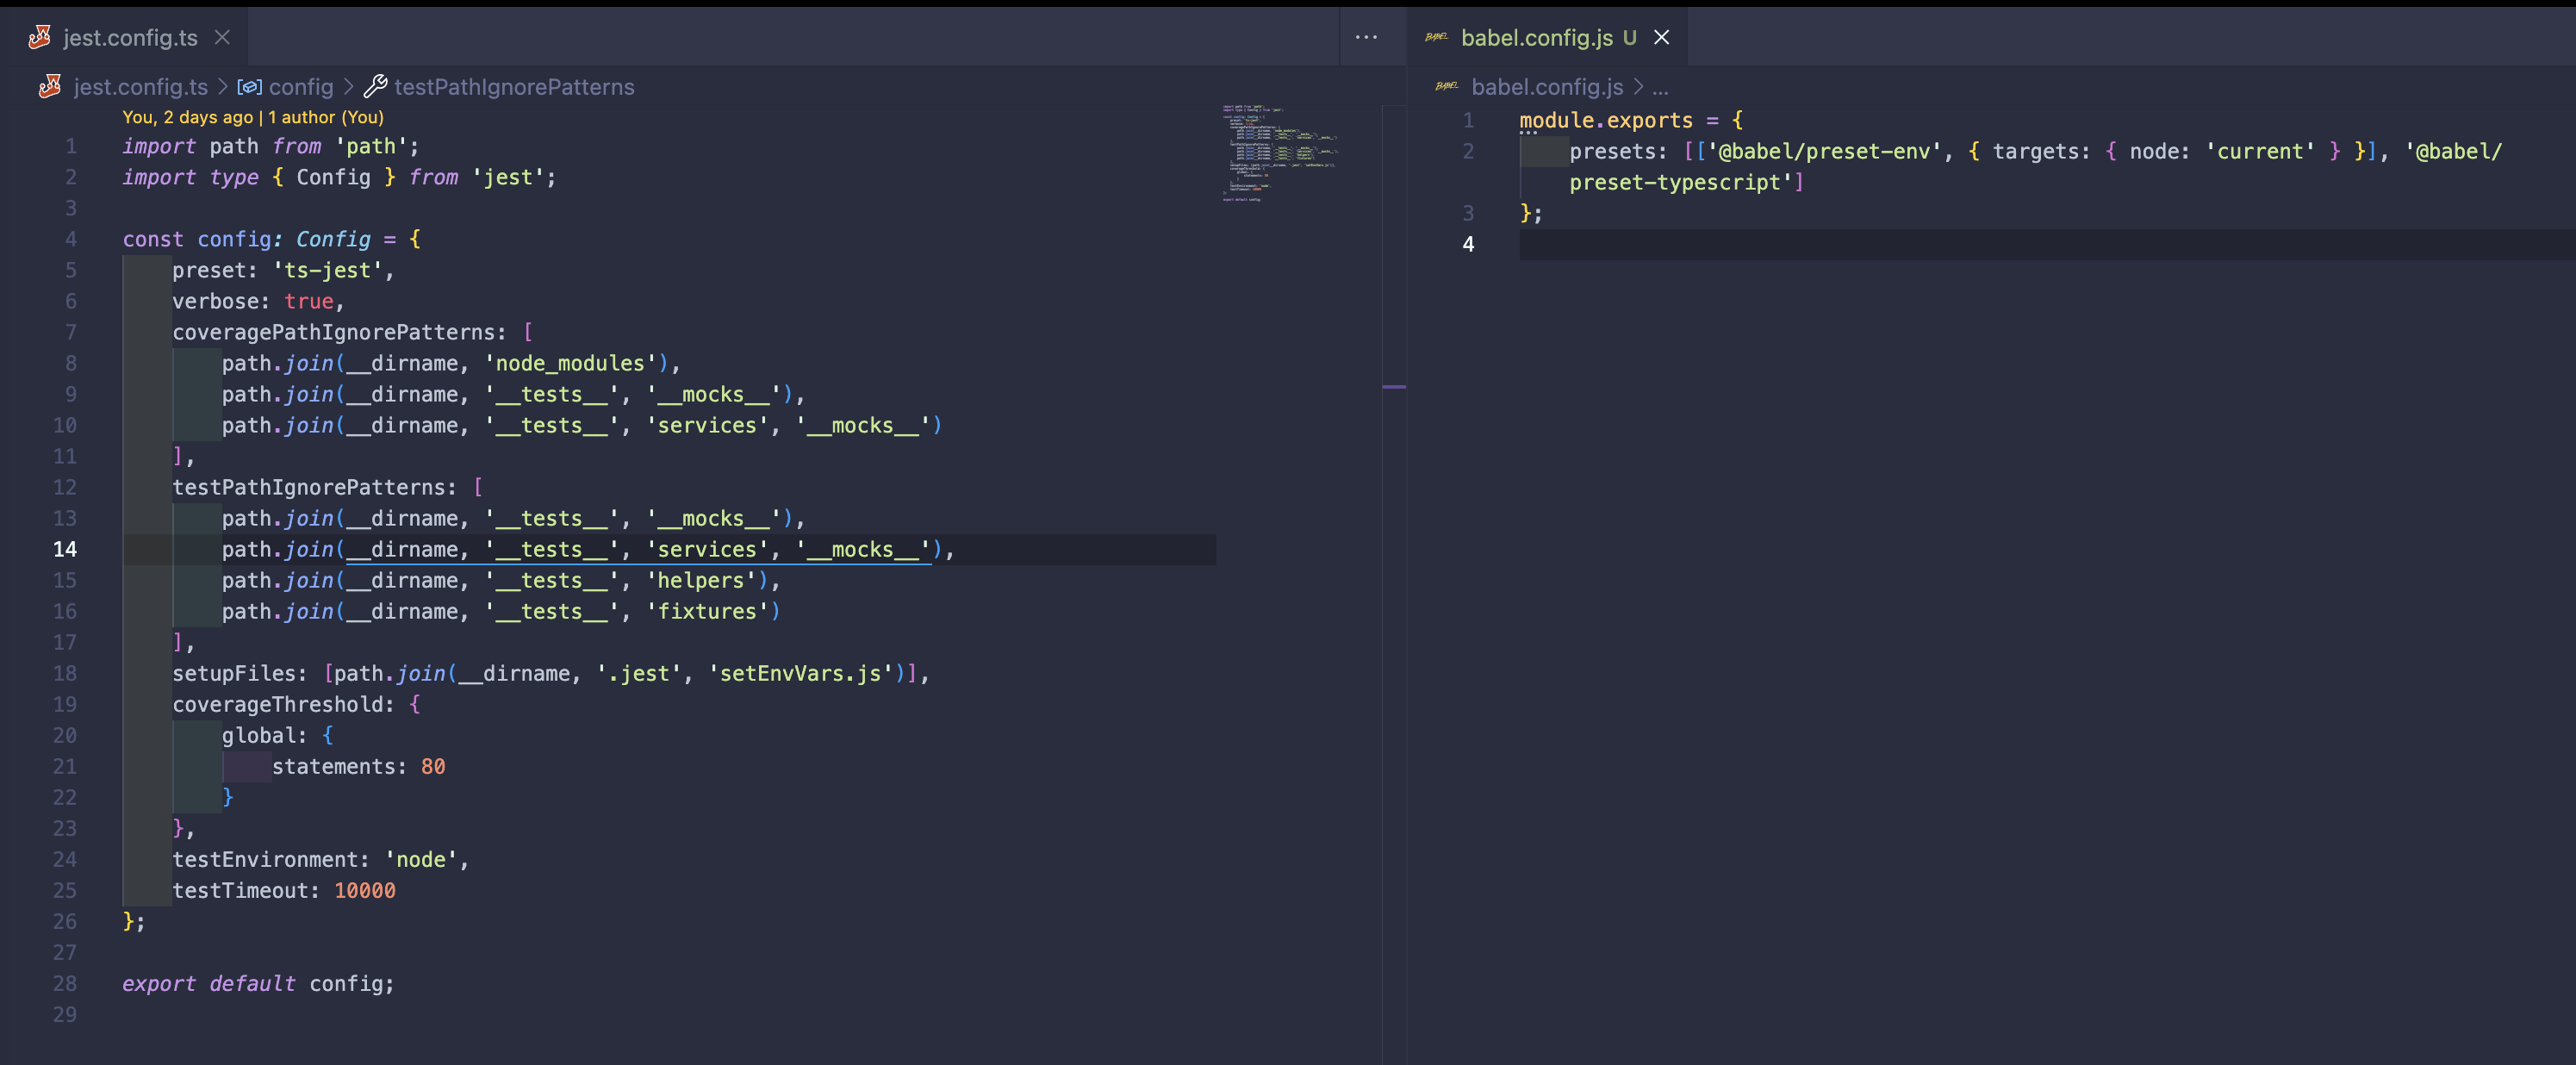Click the wrench icon beside testPathIgnorePatterns breadcrumb

[375, 87]
